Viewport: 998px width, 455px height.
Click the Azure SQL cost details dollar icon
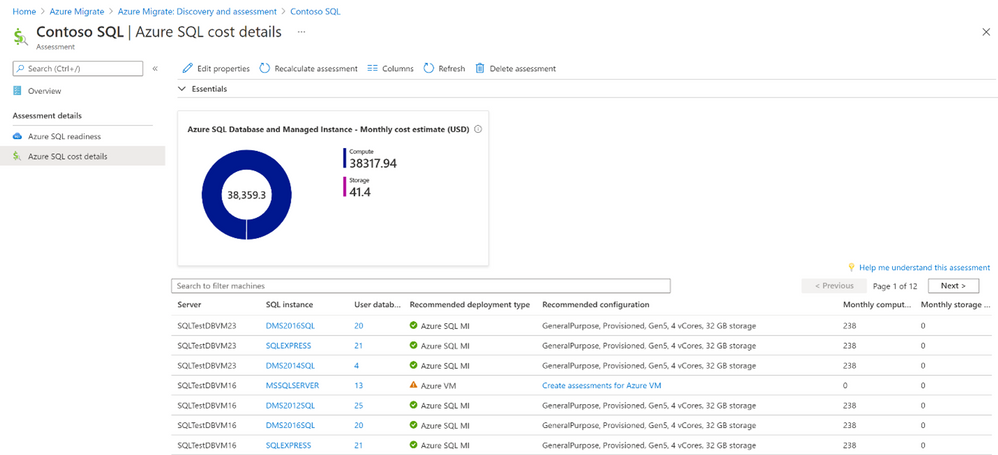click(x=18, y=157)
